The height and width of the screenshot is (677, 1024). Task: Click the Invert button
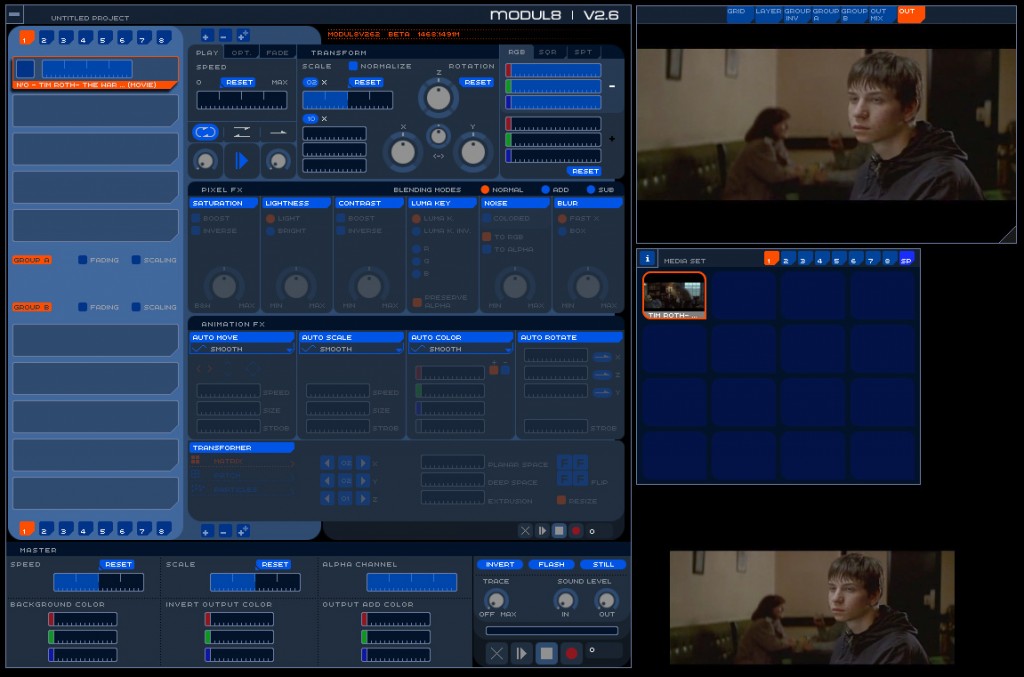(500, 564)
